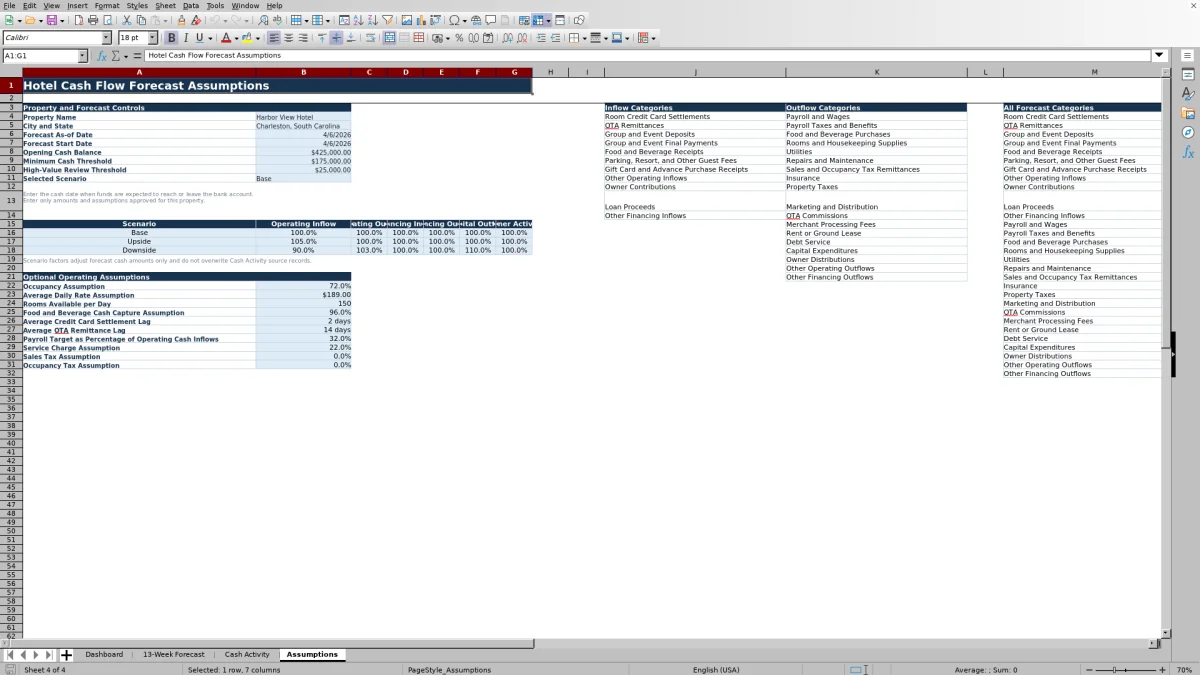Select the Opening Cash Balance $425,000.00 cell
The width and height of the screenshot is (1200, 675).
point(303,152)
